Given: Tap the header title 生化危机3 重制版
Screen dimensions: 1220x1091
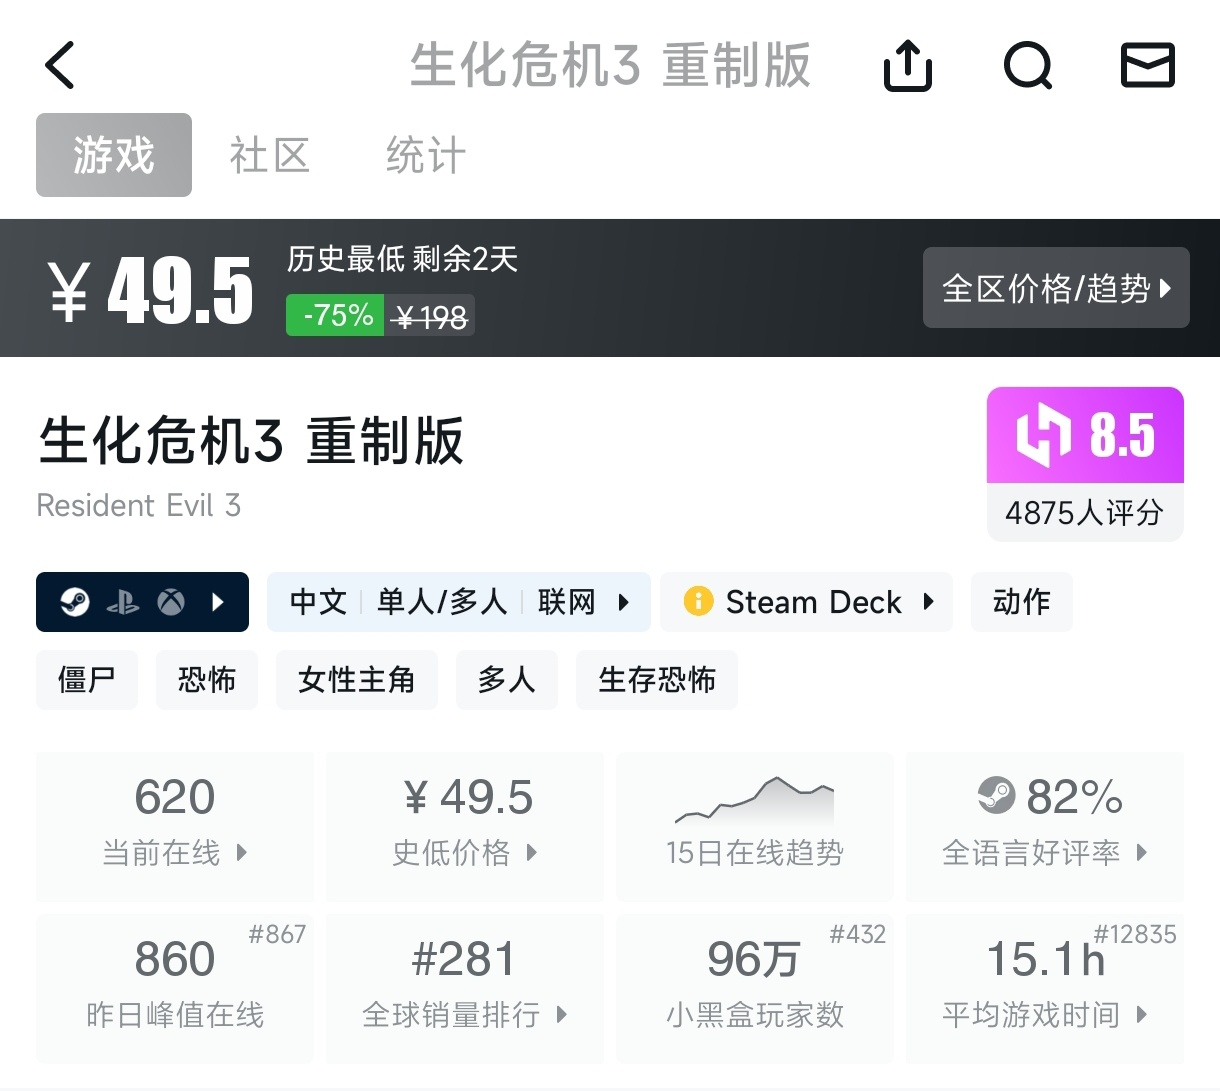Looking at the screenshot, I should pyautogui.click(x=610, y=66).
